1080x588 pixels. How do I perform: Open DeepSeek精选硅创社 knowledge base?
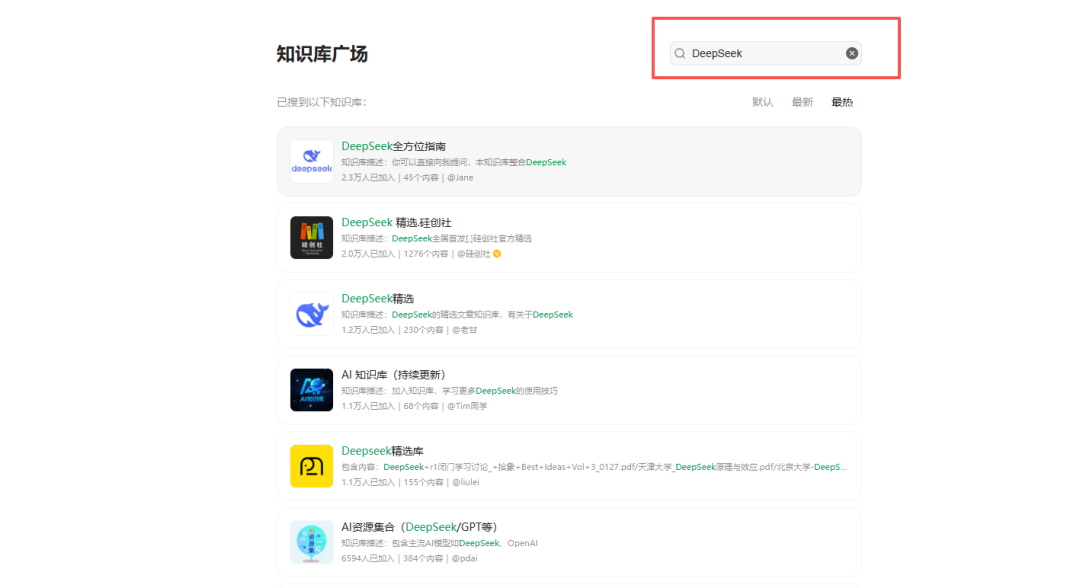393,222
